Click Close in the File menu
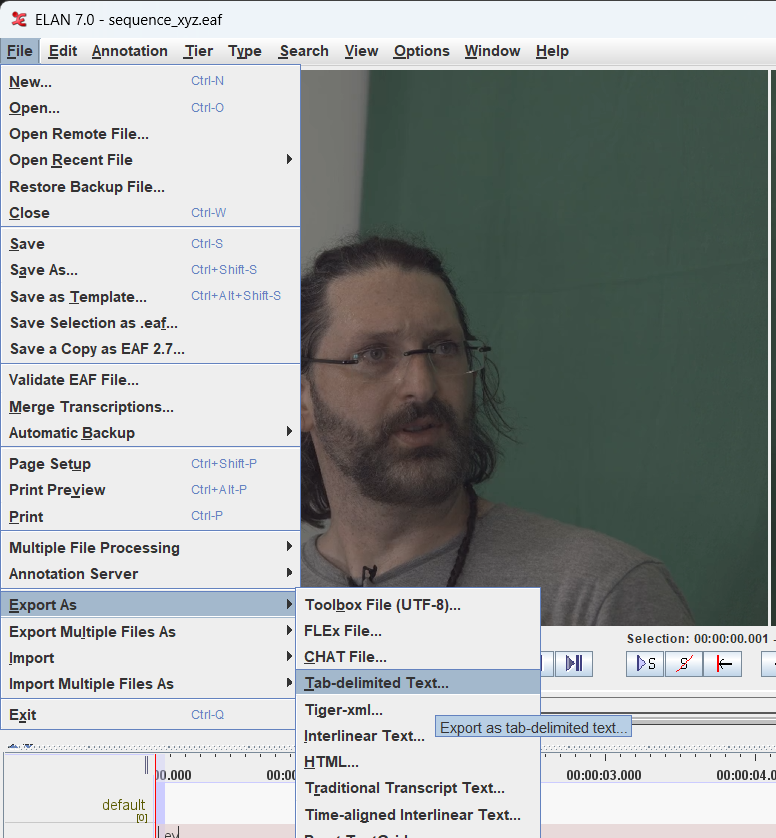 pyautogui.click(x=150, y=213)
